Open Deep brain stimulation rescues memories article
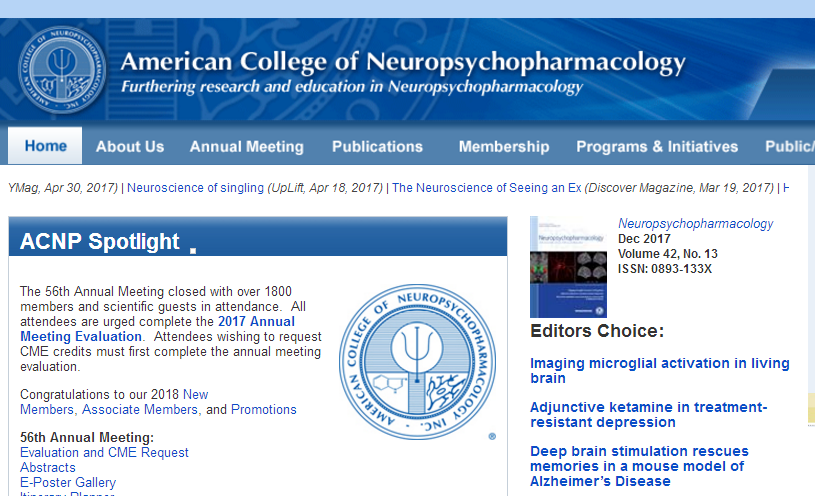 639,466
